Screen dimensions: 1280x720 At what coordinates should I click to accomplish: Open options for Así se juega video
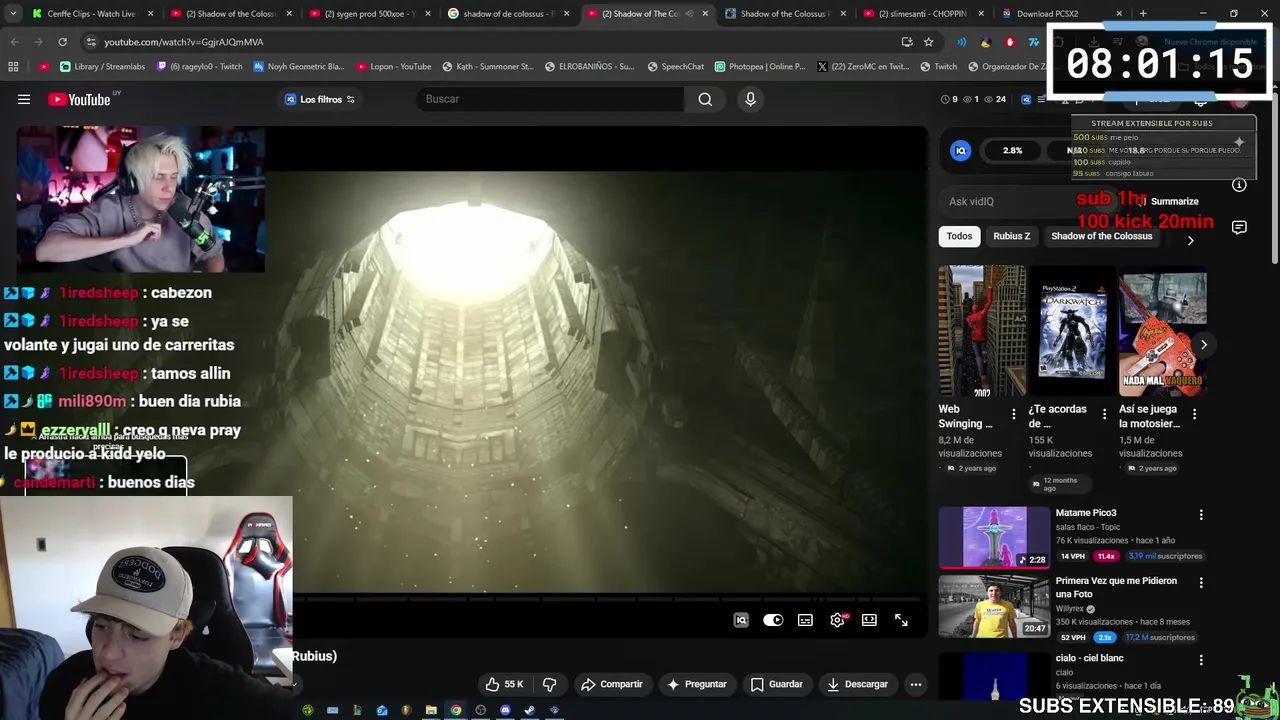[x=1194, y=414]
